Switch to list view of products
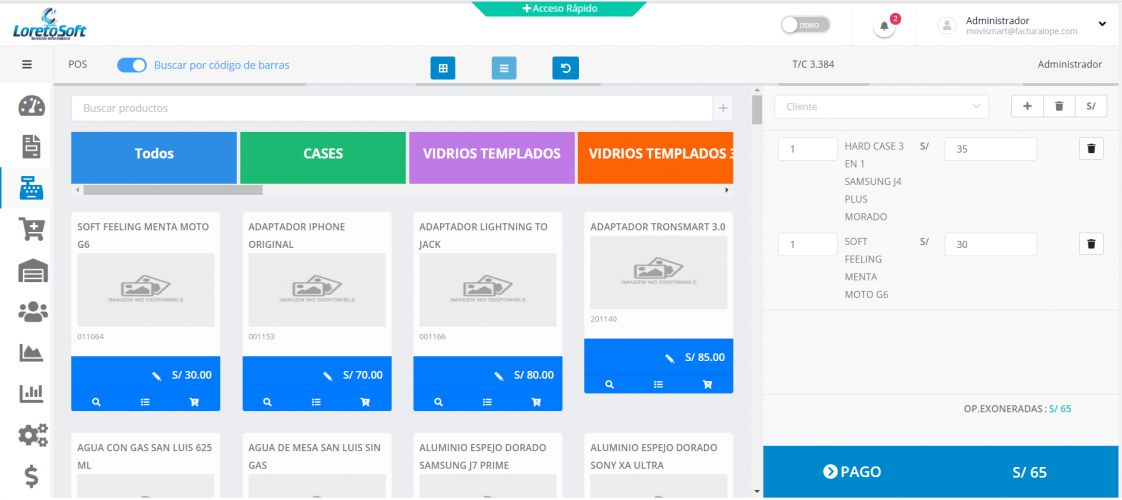Screen dimensions: 1122x500 pos(504,68)
